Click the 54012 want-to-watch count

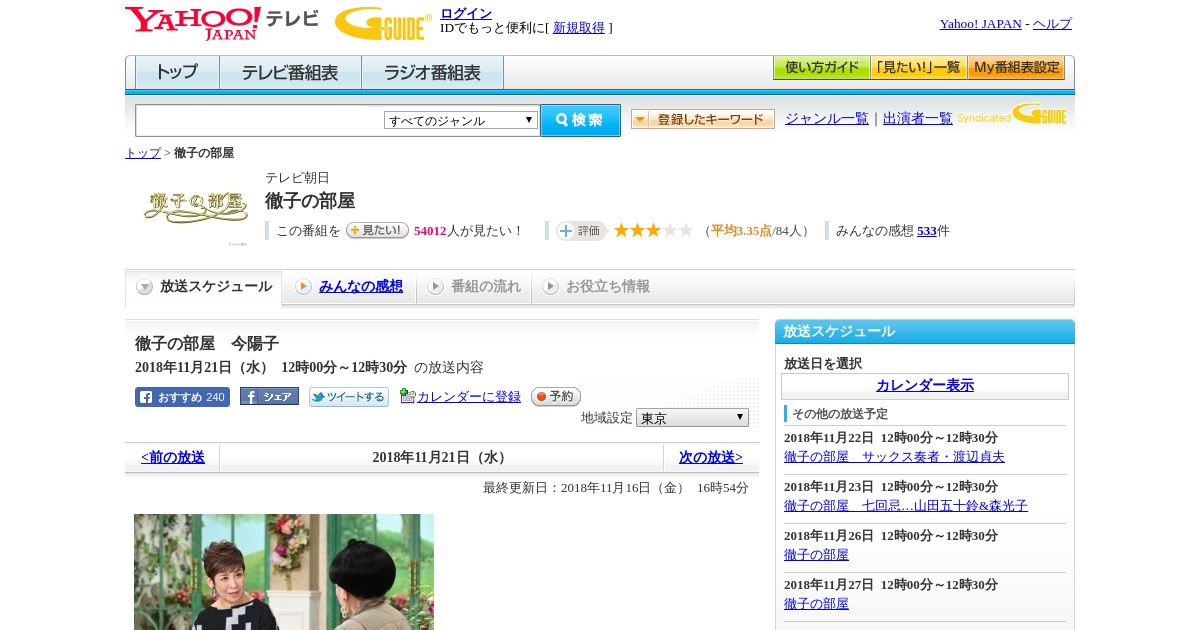tap(430, 231)
